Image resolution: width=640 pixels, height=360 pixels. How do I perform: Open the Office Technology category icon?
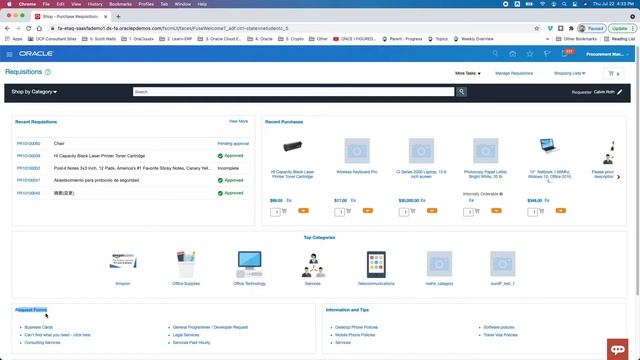pos(249,264)
